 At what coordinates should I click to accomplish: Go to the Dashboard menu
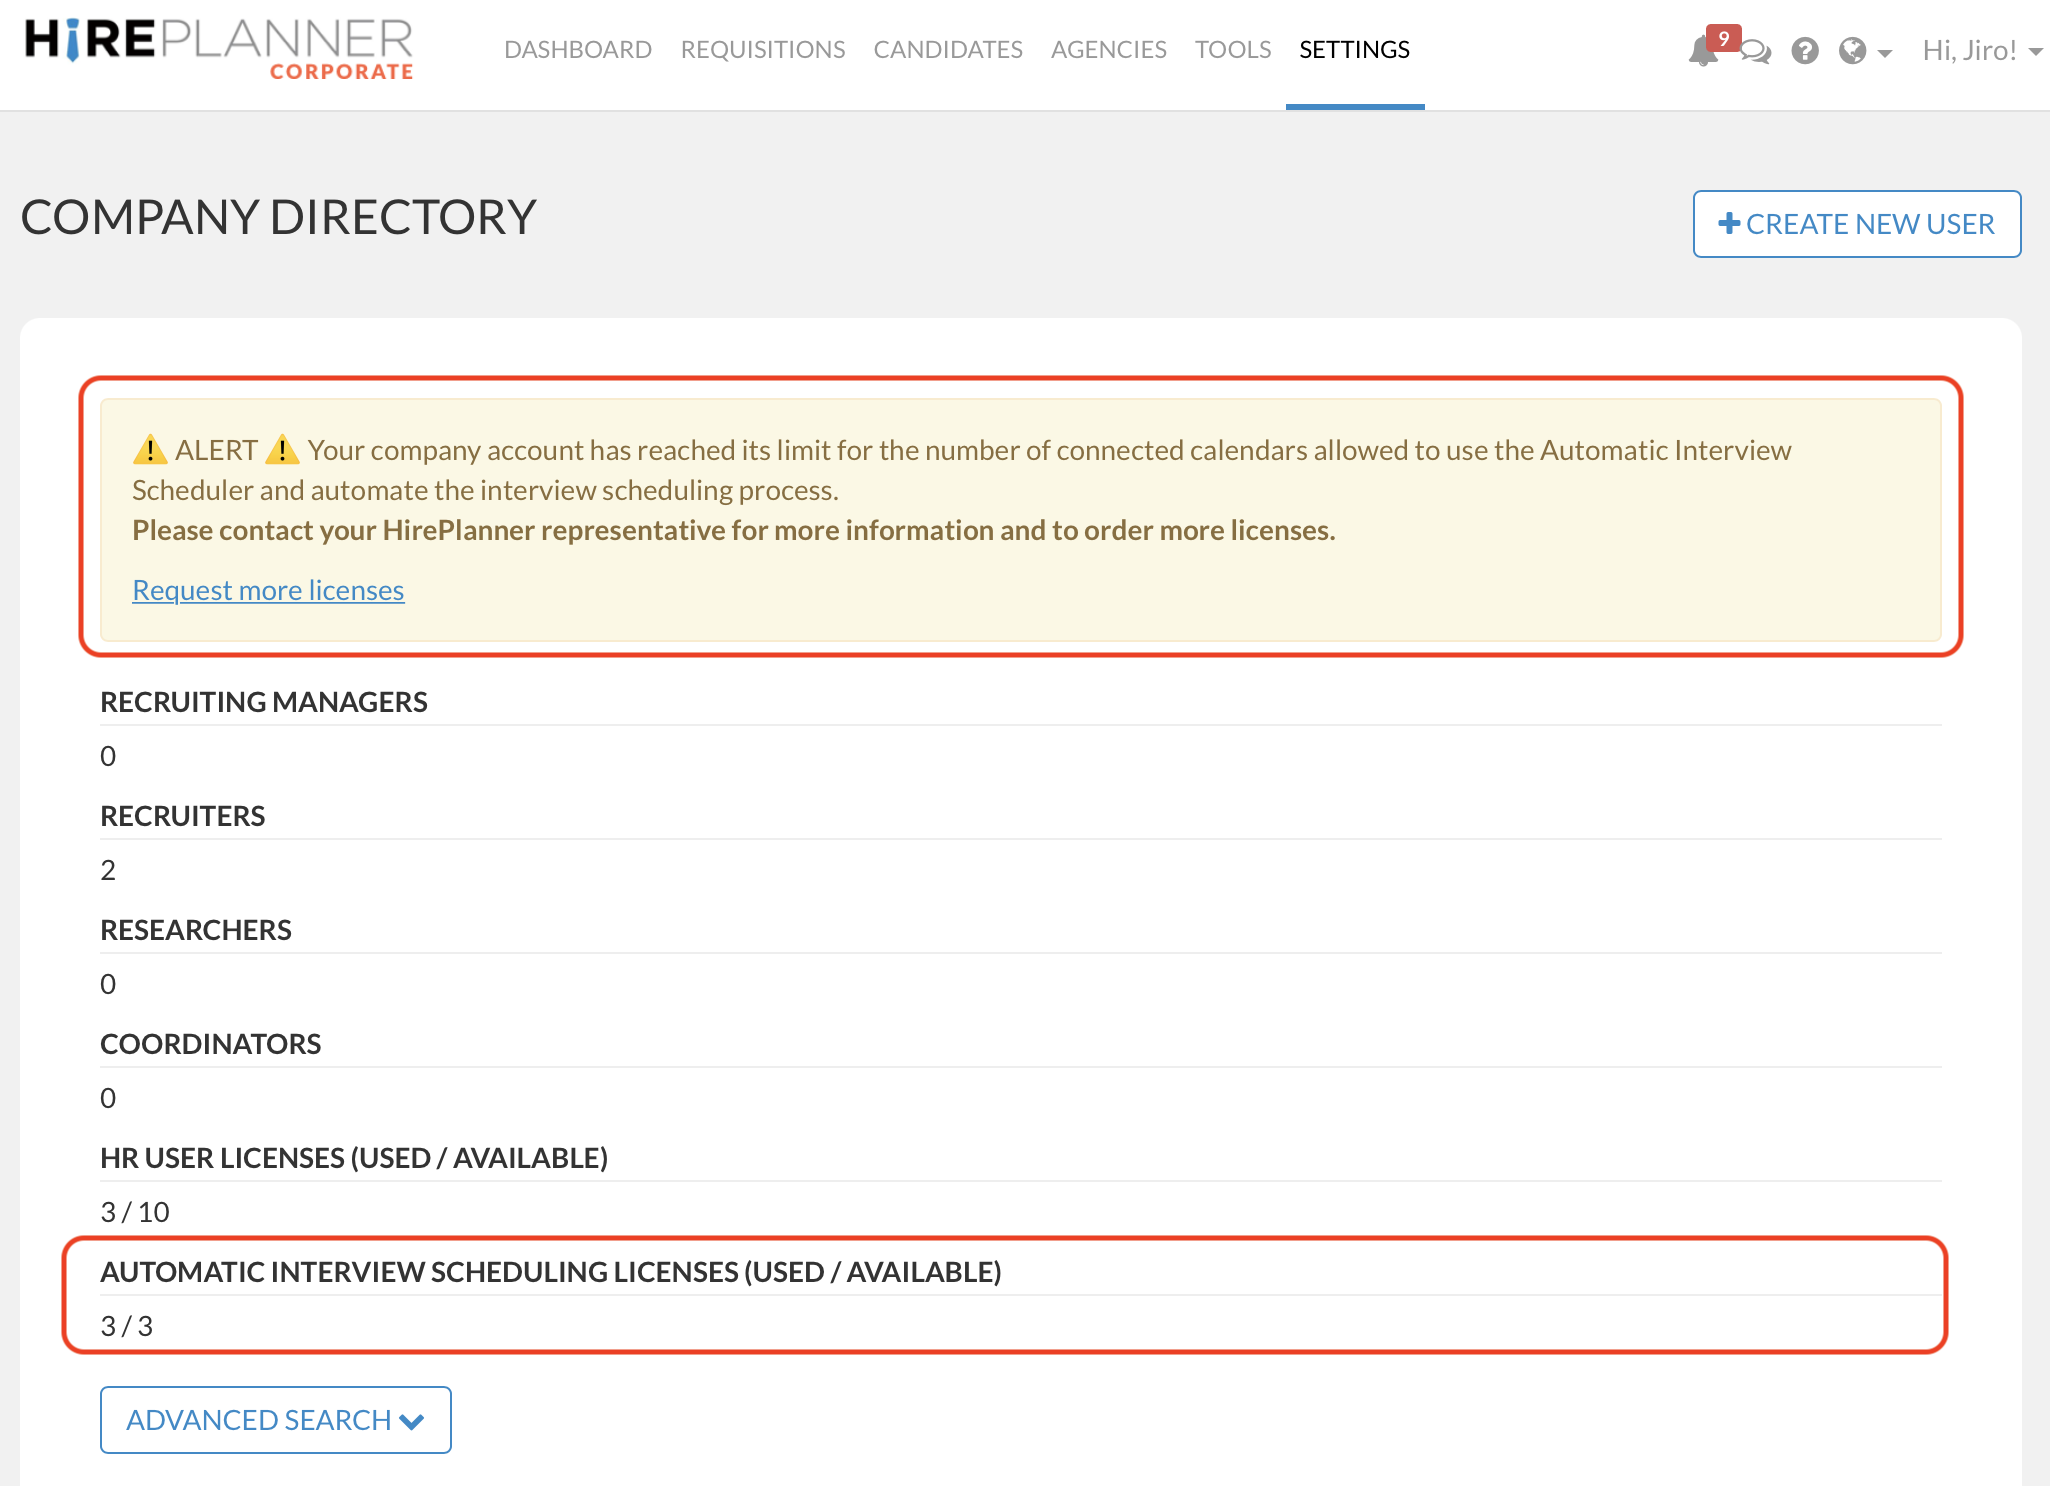coord(578,50)
